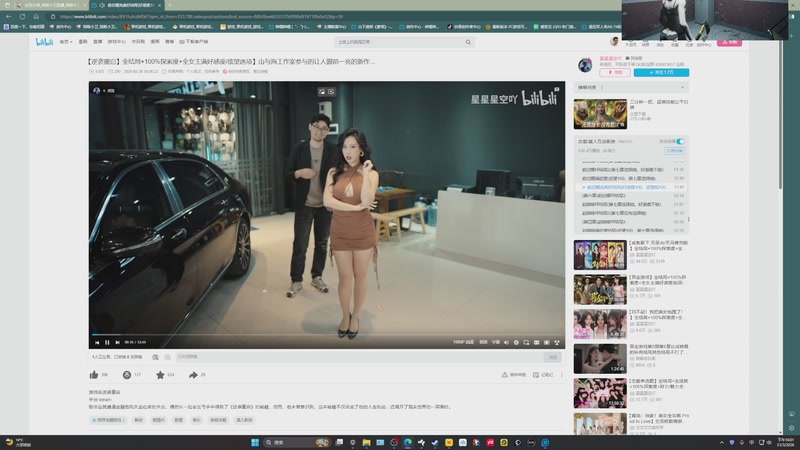Viewport: 800px width, 450px height.
Task: Reload the page with refresh icon
Action: [x=22, y=16]
